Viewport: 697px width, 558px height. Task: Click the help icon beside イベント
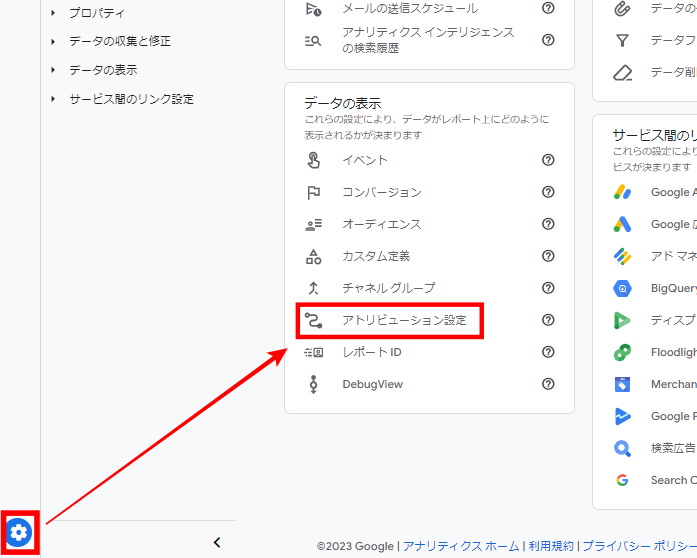tap(548, 160)
